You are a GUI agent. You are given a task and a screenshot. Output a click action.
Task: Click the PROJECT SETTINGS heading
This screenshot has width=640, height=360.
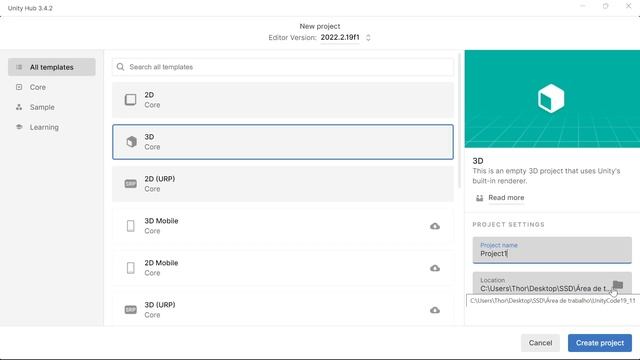coord(509,224)
